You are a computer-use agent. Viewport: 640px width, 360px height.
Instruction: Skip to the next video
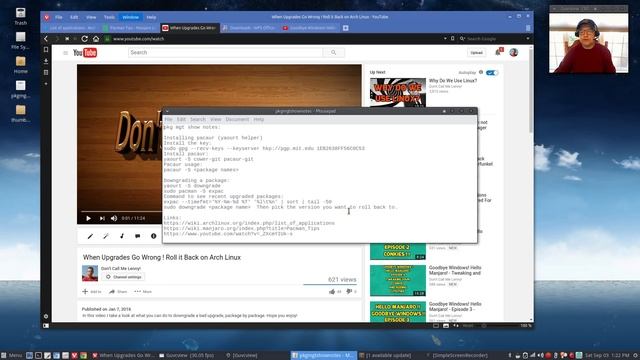point(102,218)
